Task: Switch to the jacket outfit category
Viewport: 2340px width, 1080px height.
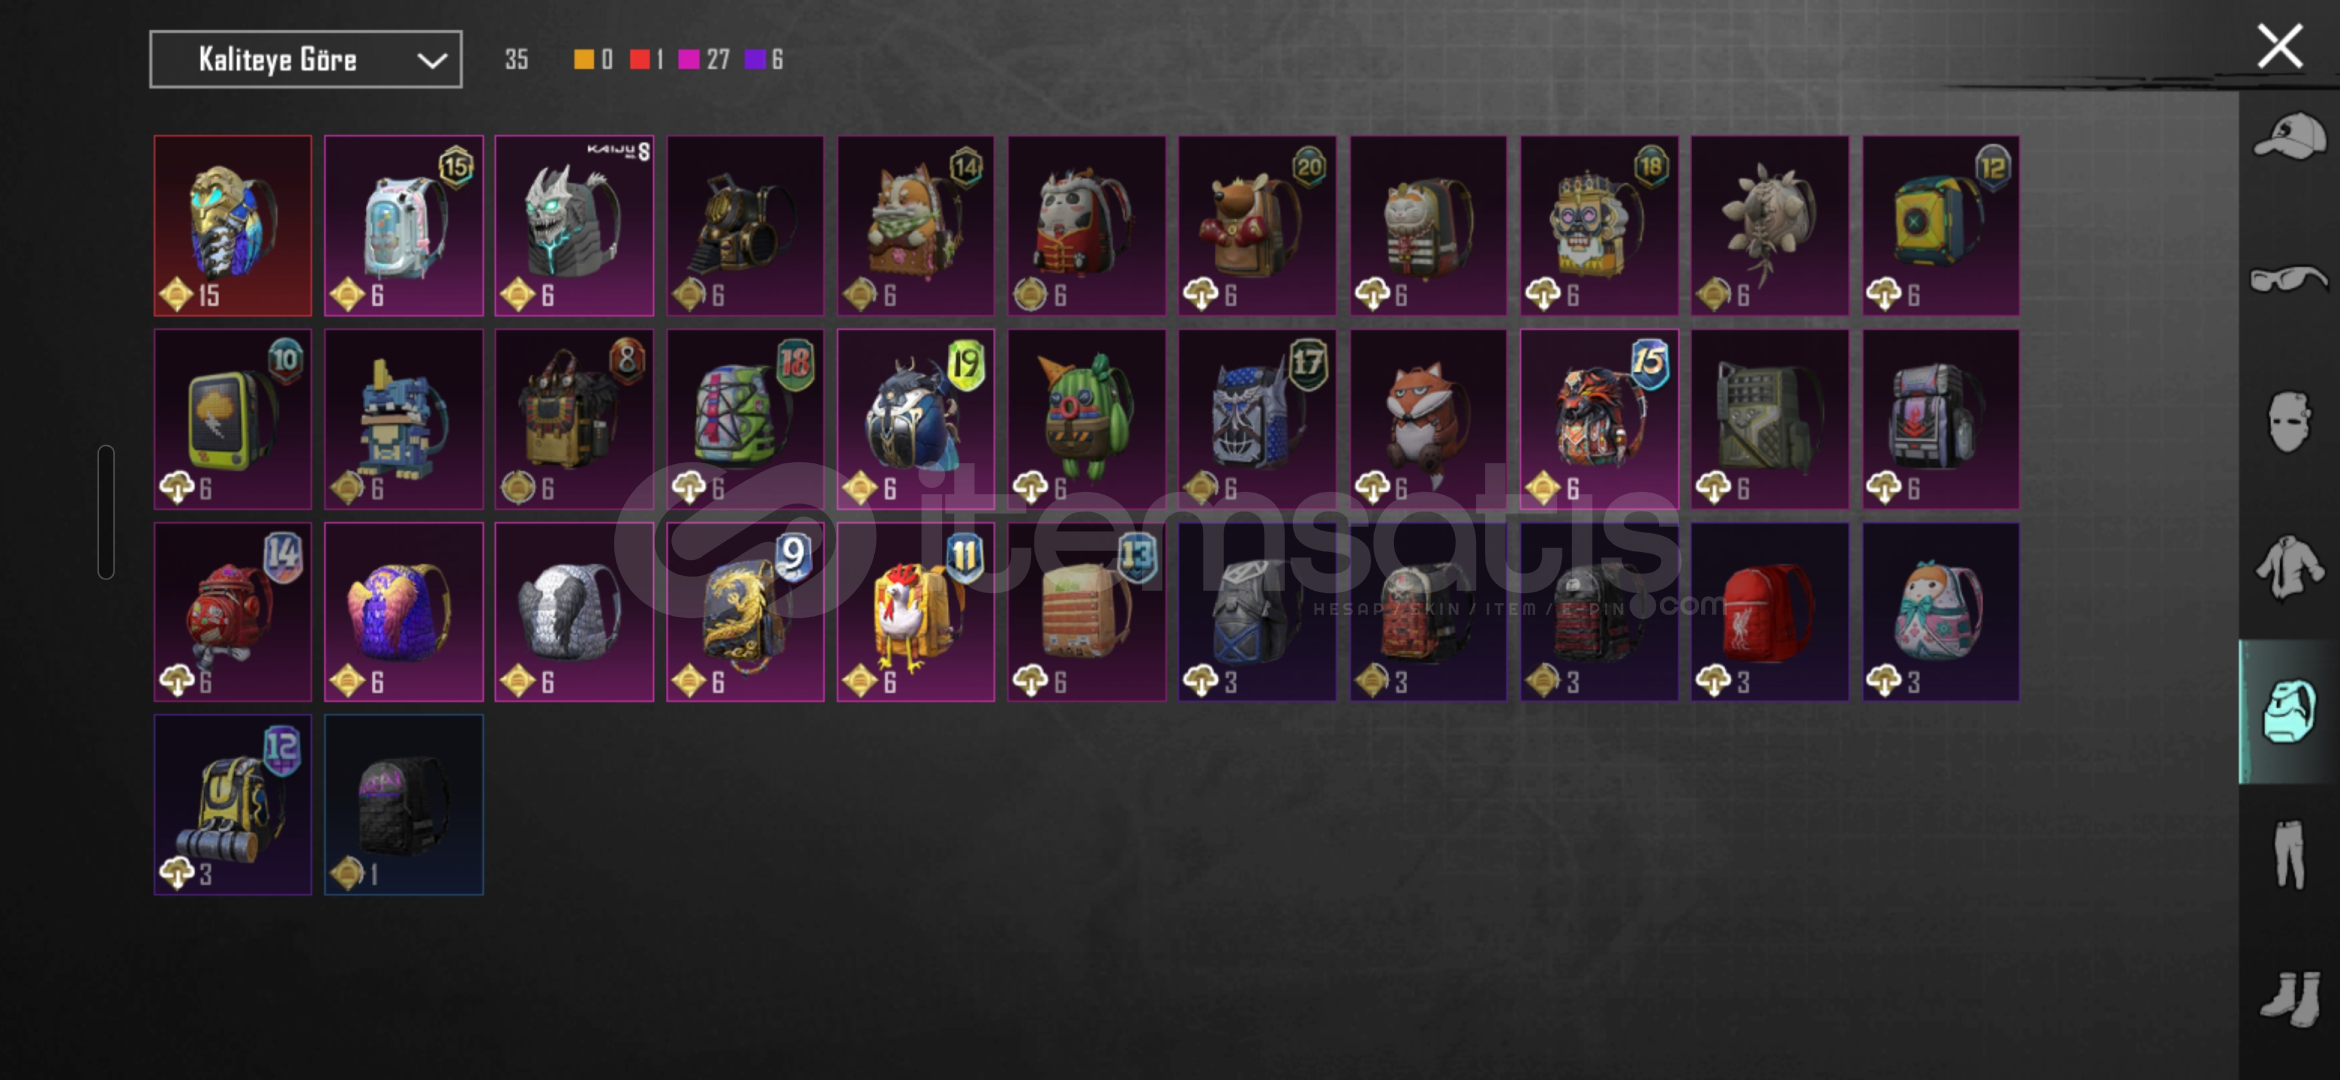Action: 2289,567
